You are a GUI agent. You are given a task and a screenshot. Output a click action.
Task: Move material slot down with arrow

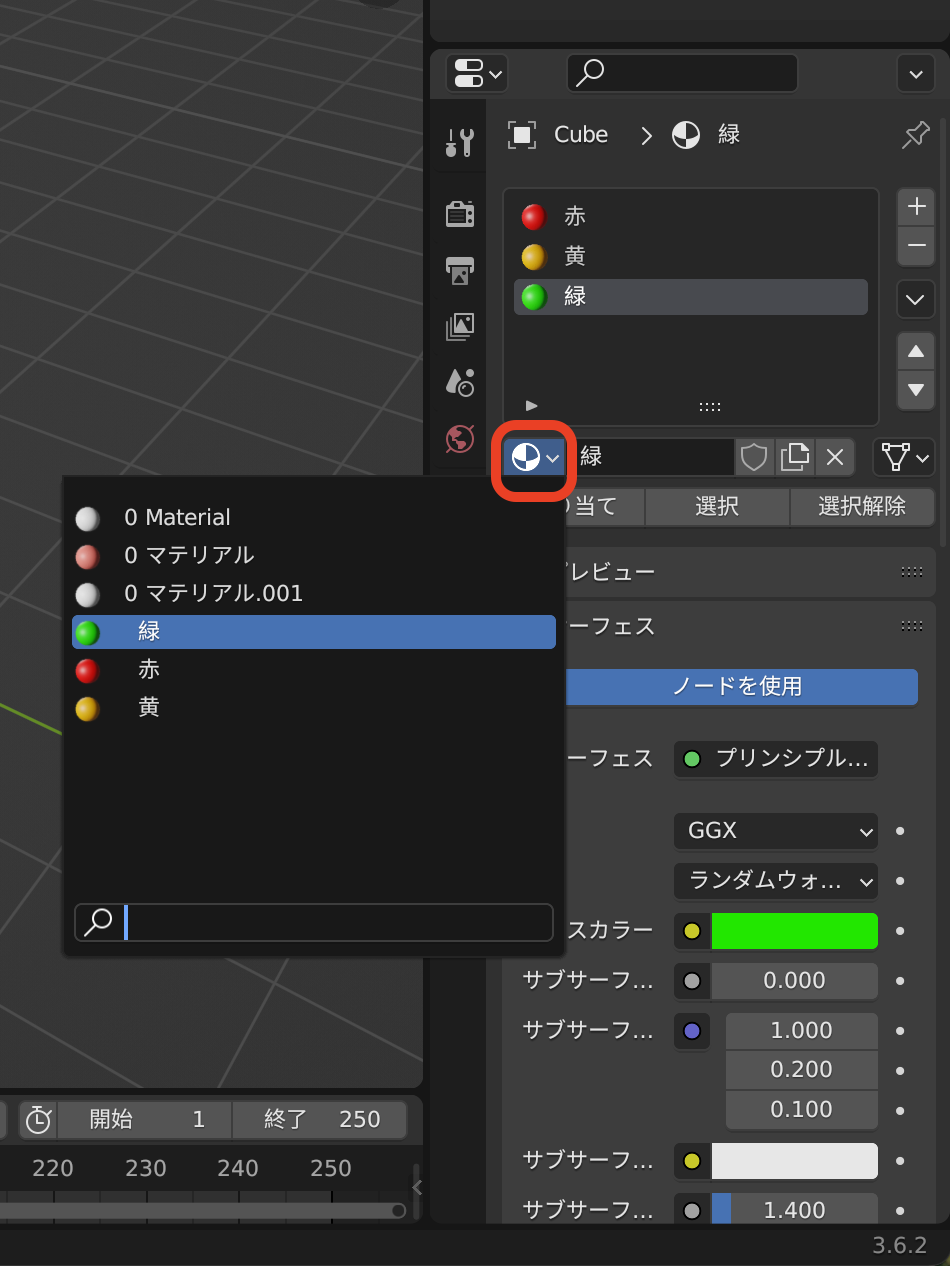point(916,390)
